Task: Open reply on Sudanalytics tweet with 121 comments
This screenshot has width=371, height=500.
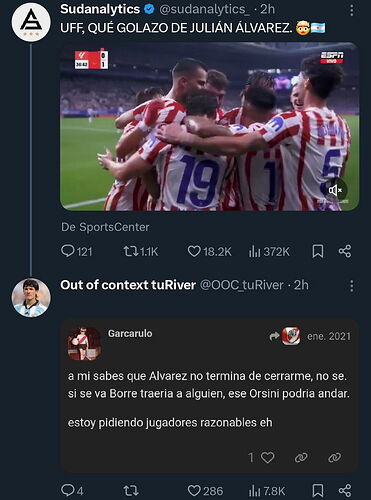Action: (76, 251)
